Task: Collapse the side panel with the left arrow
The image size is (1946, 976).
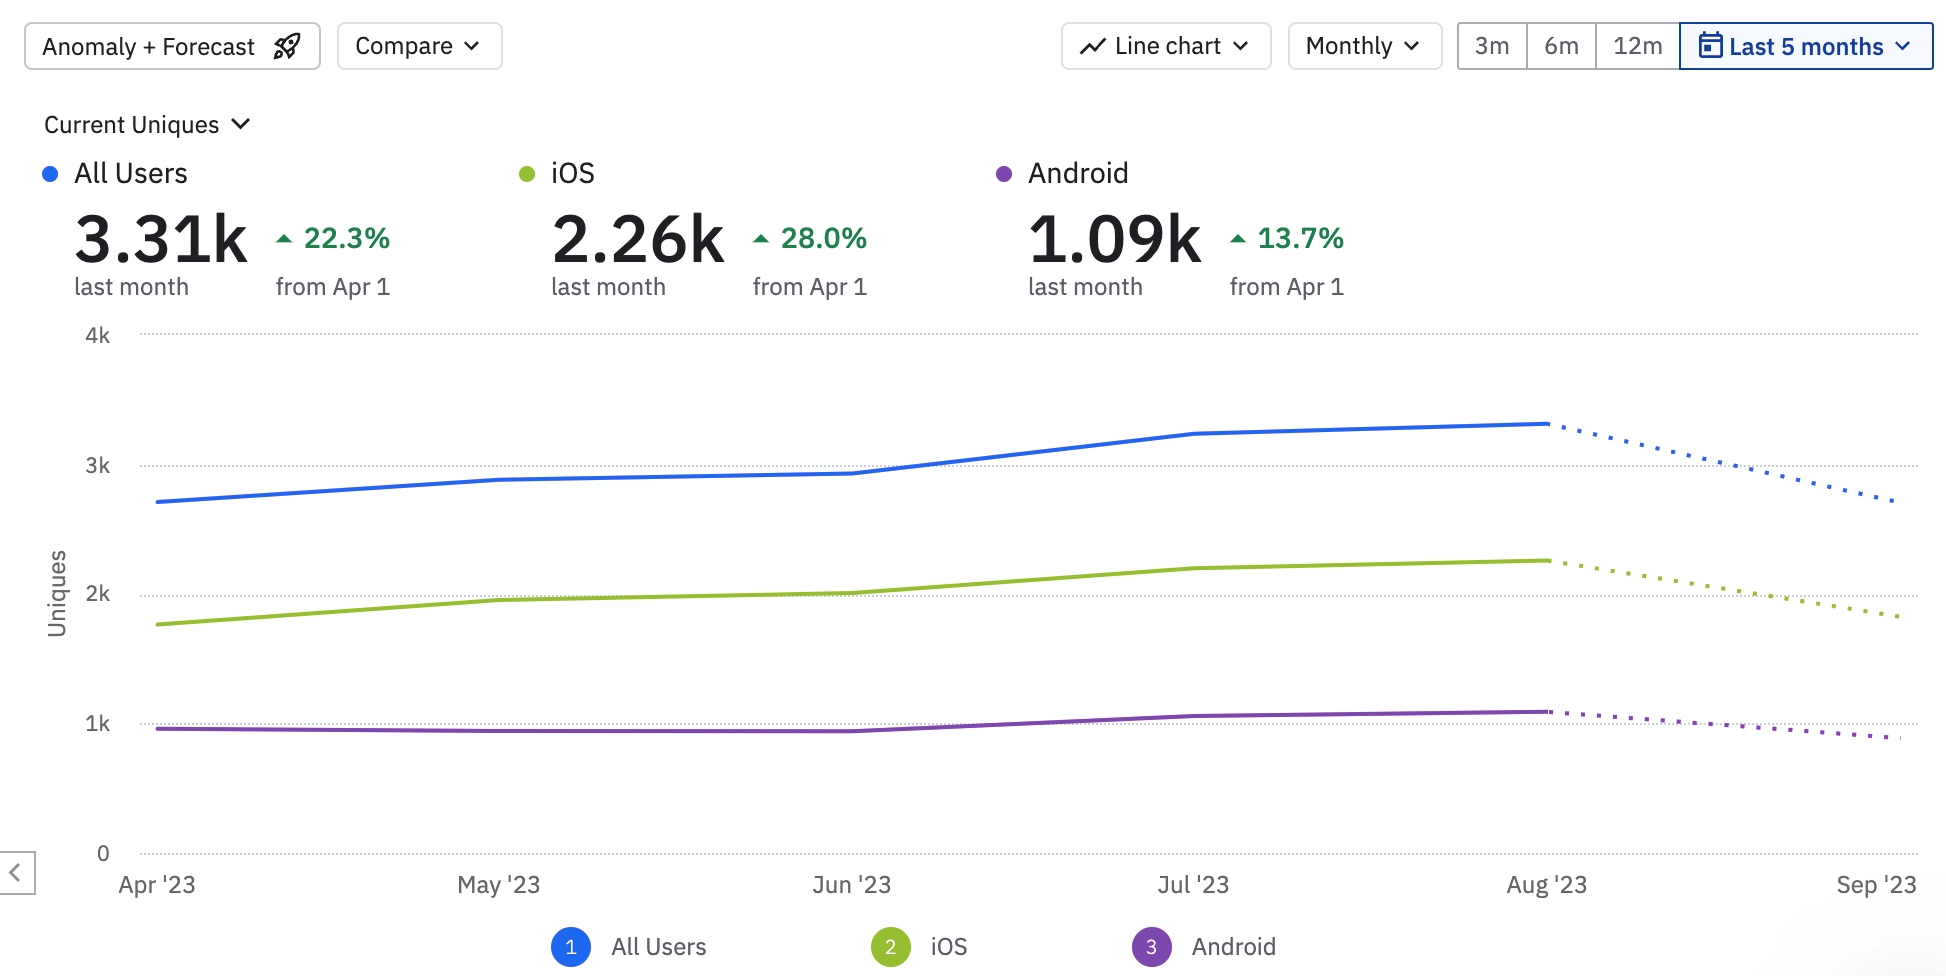Action: (17, 873)
